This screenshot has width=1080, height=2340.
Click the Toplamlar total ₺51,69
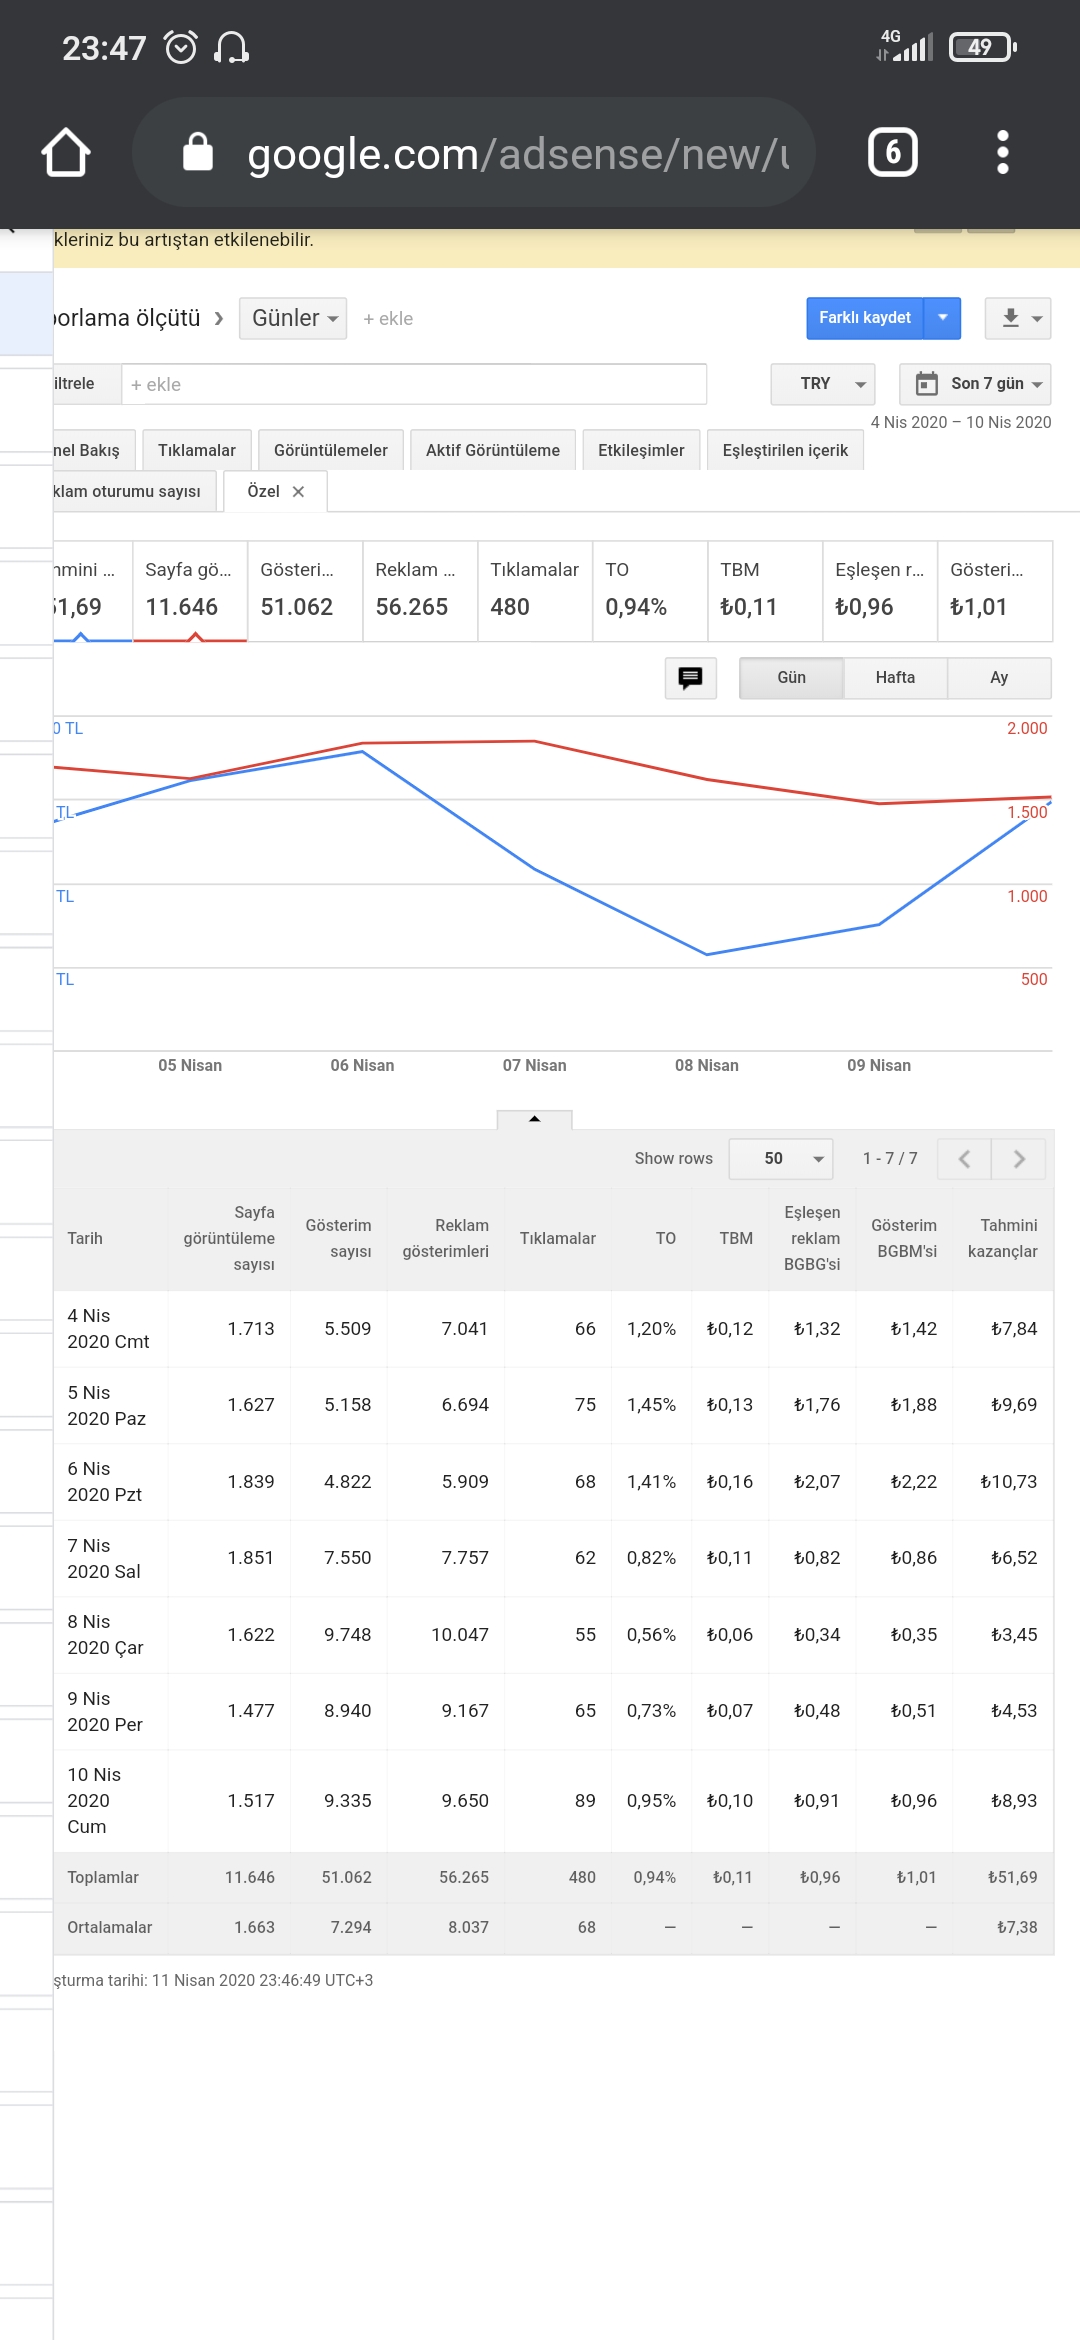1012,1878
